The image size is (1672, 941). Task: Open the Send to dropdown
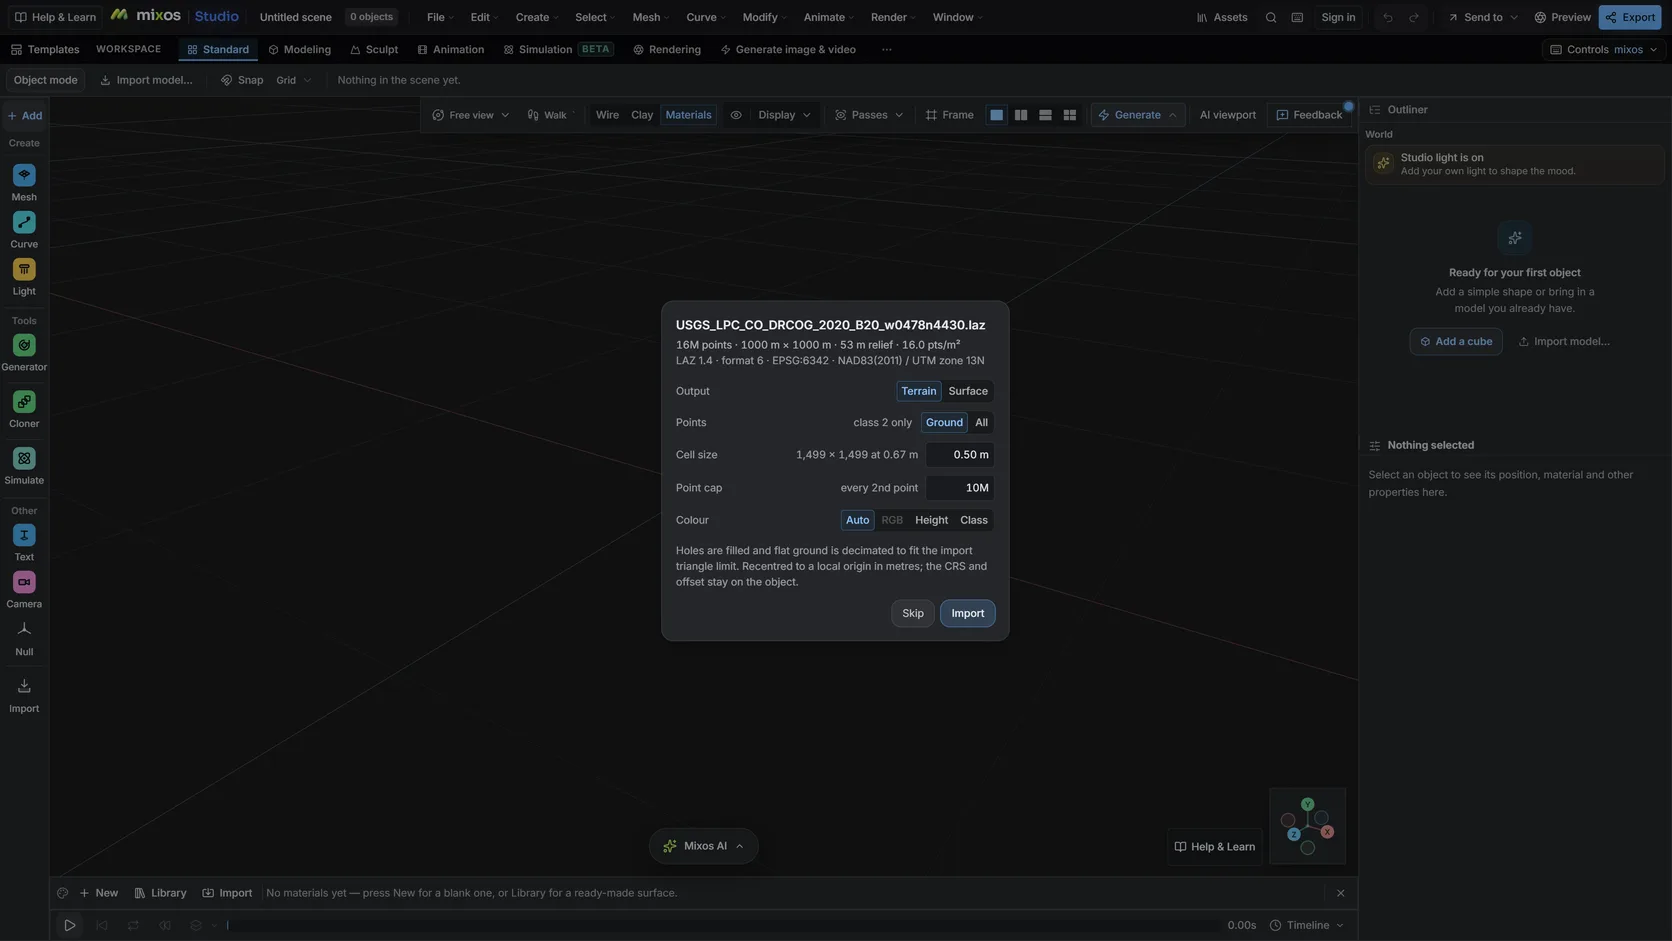(x=1483, y=17)
